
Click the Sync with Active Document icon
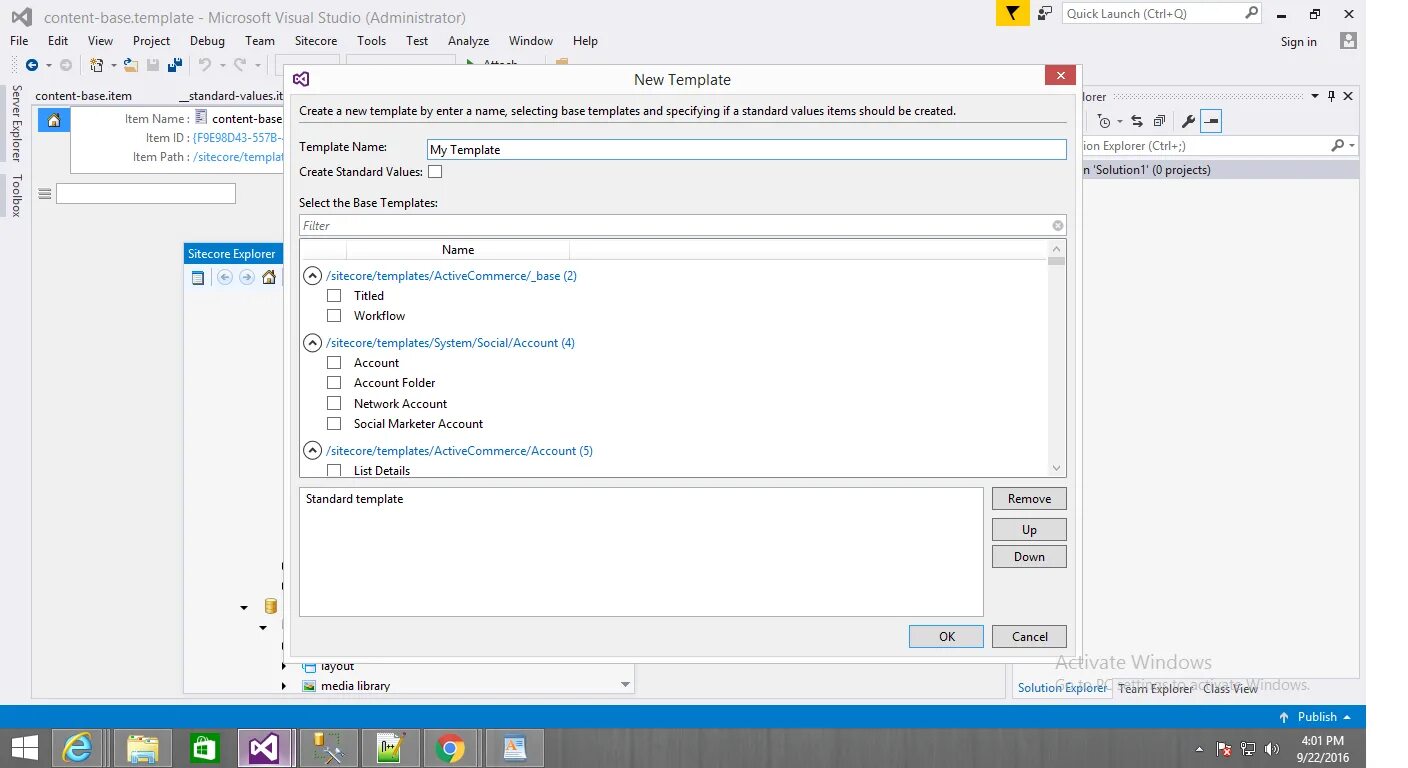1137,121
